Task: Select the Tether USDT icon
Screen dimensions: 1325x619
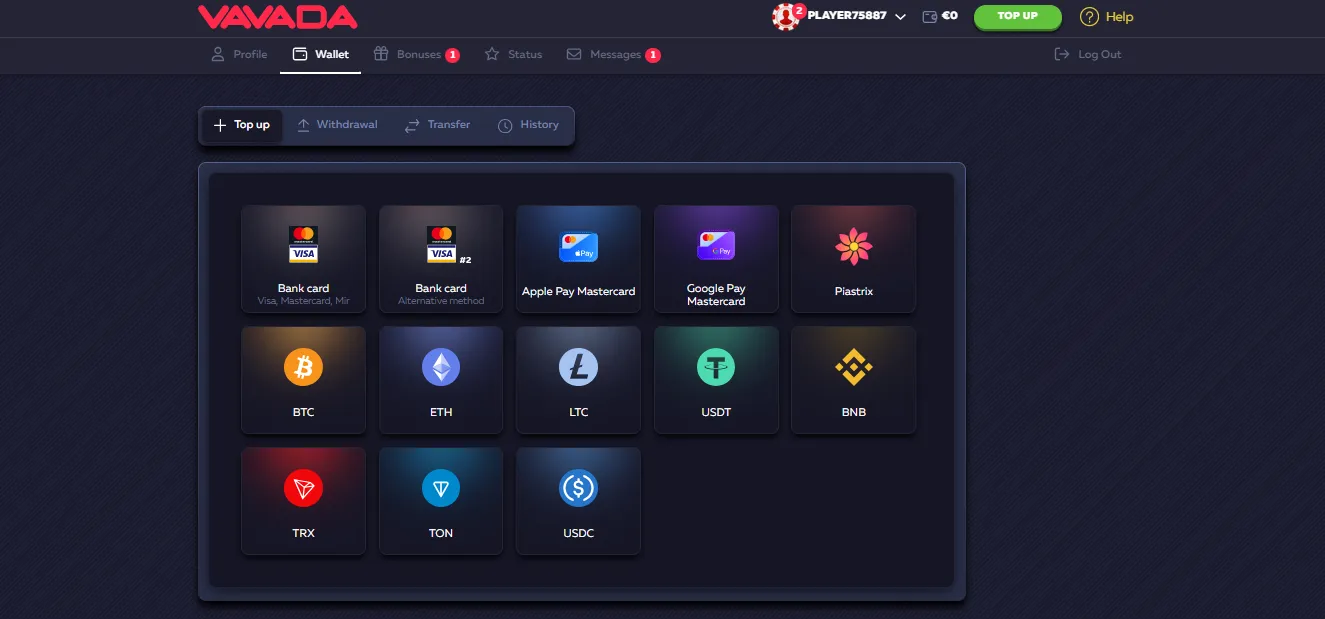Action: click(x=716, y=368)
